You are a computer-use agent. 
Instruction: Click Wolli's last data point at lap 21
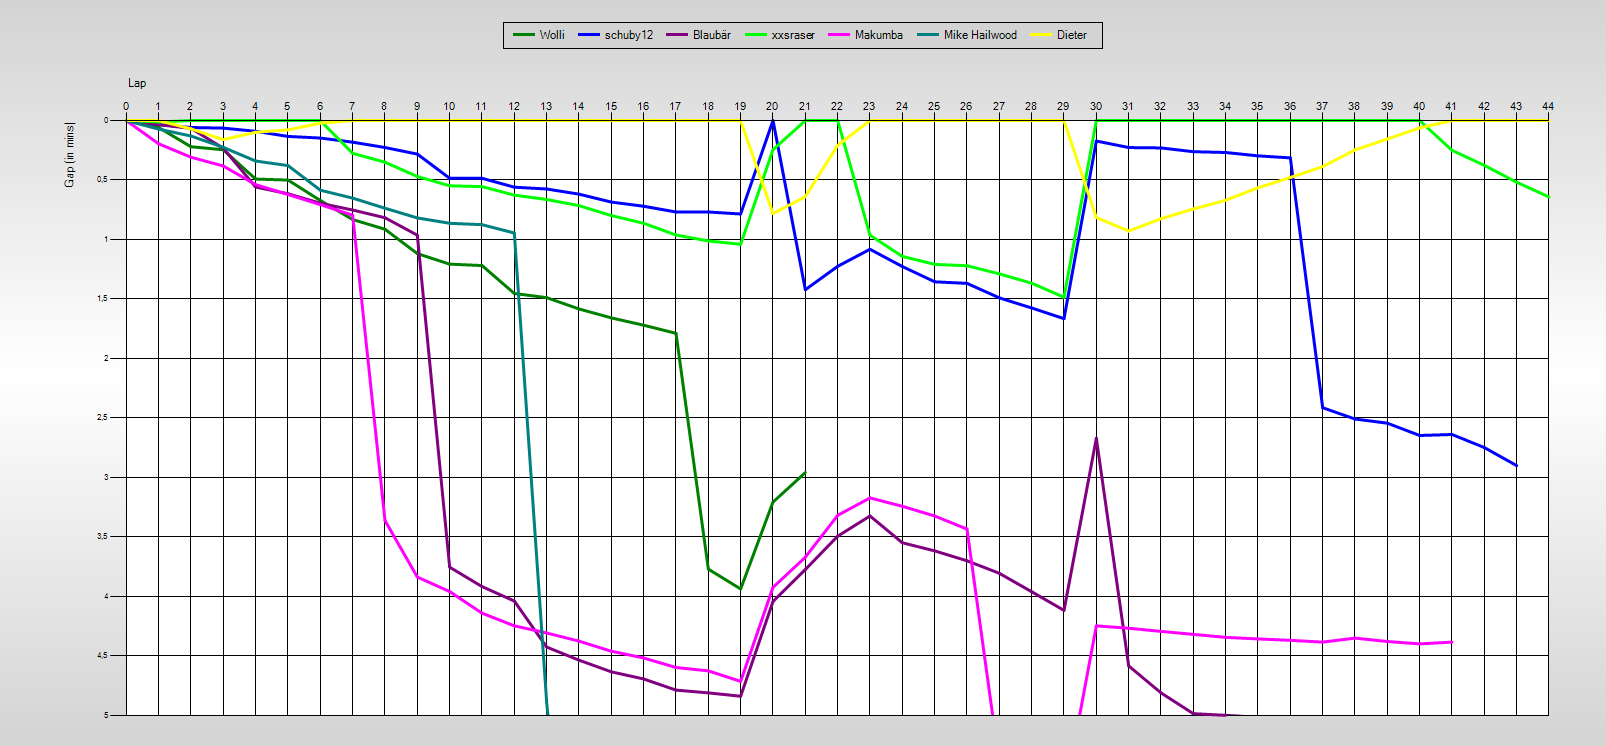pyautogui.click(x=804, y=473)
